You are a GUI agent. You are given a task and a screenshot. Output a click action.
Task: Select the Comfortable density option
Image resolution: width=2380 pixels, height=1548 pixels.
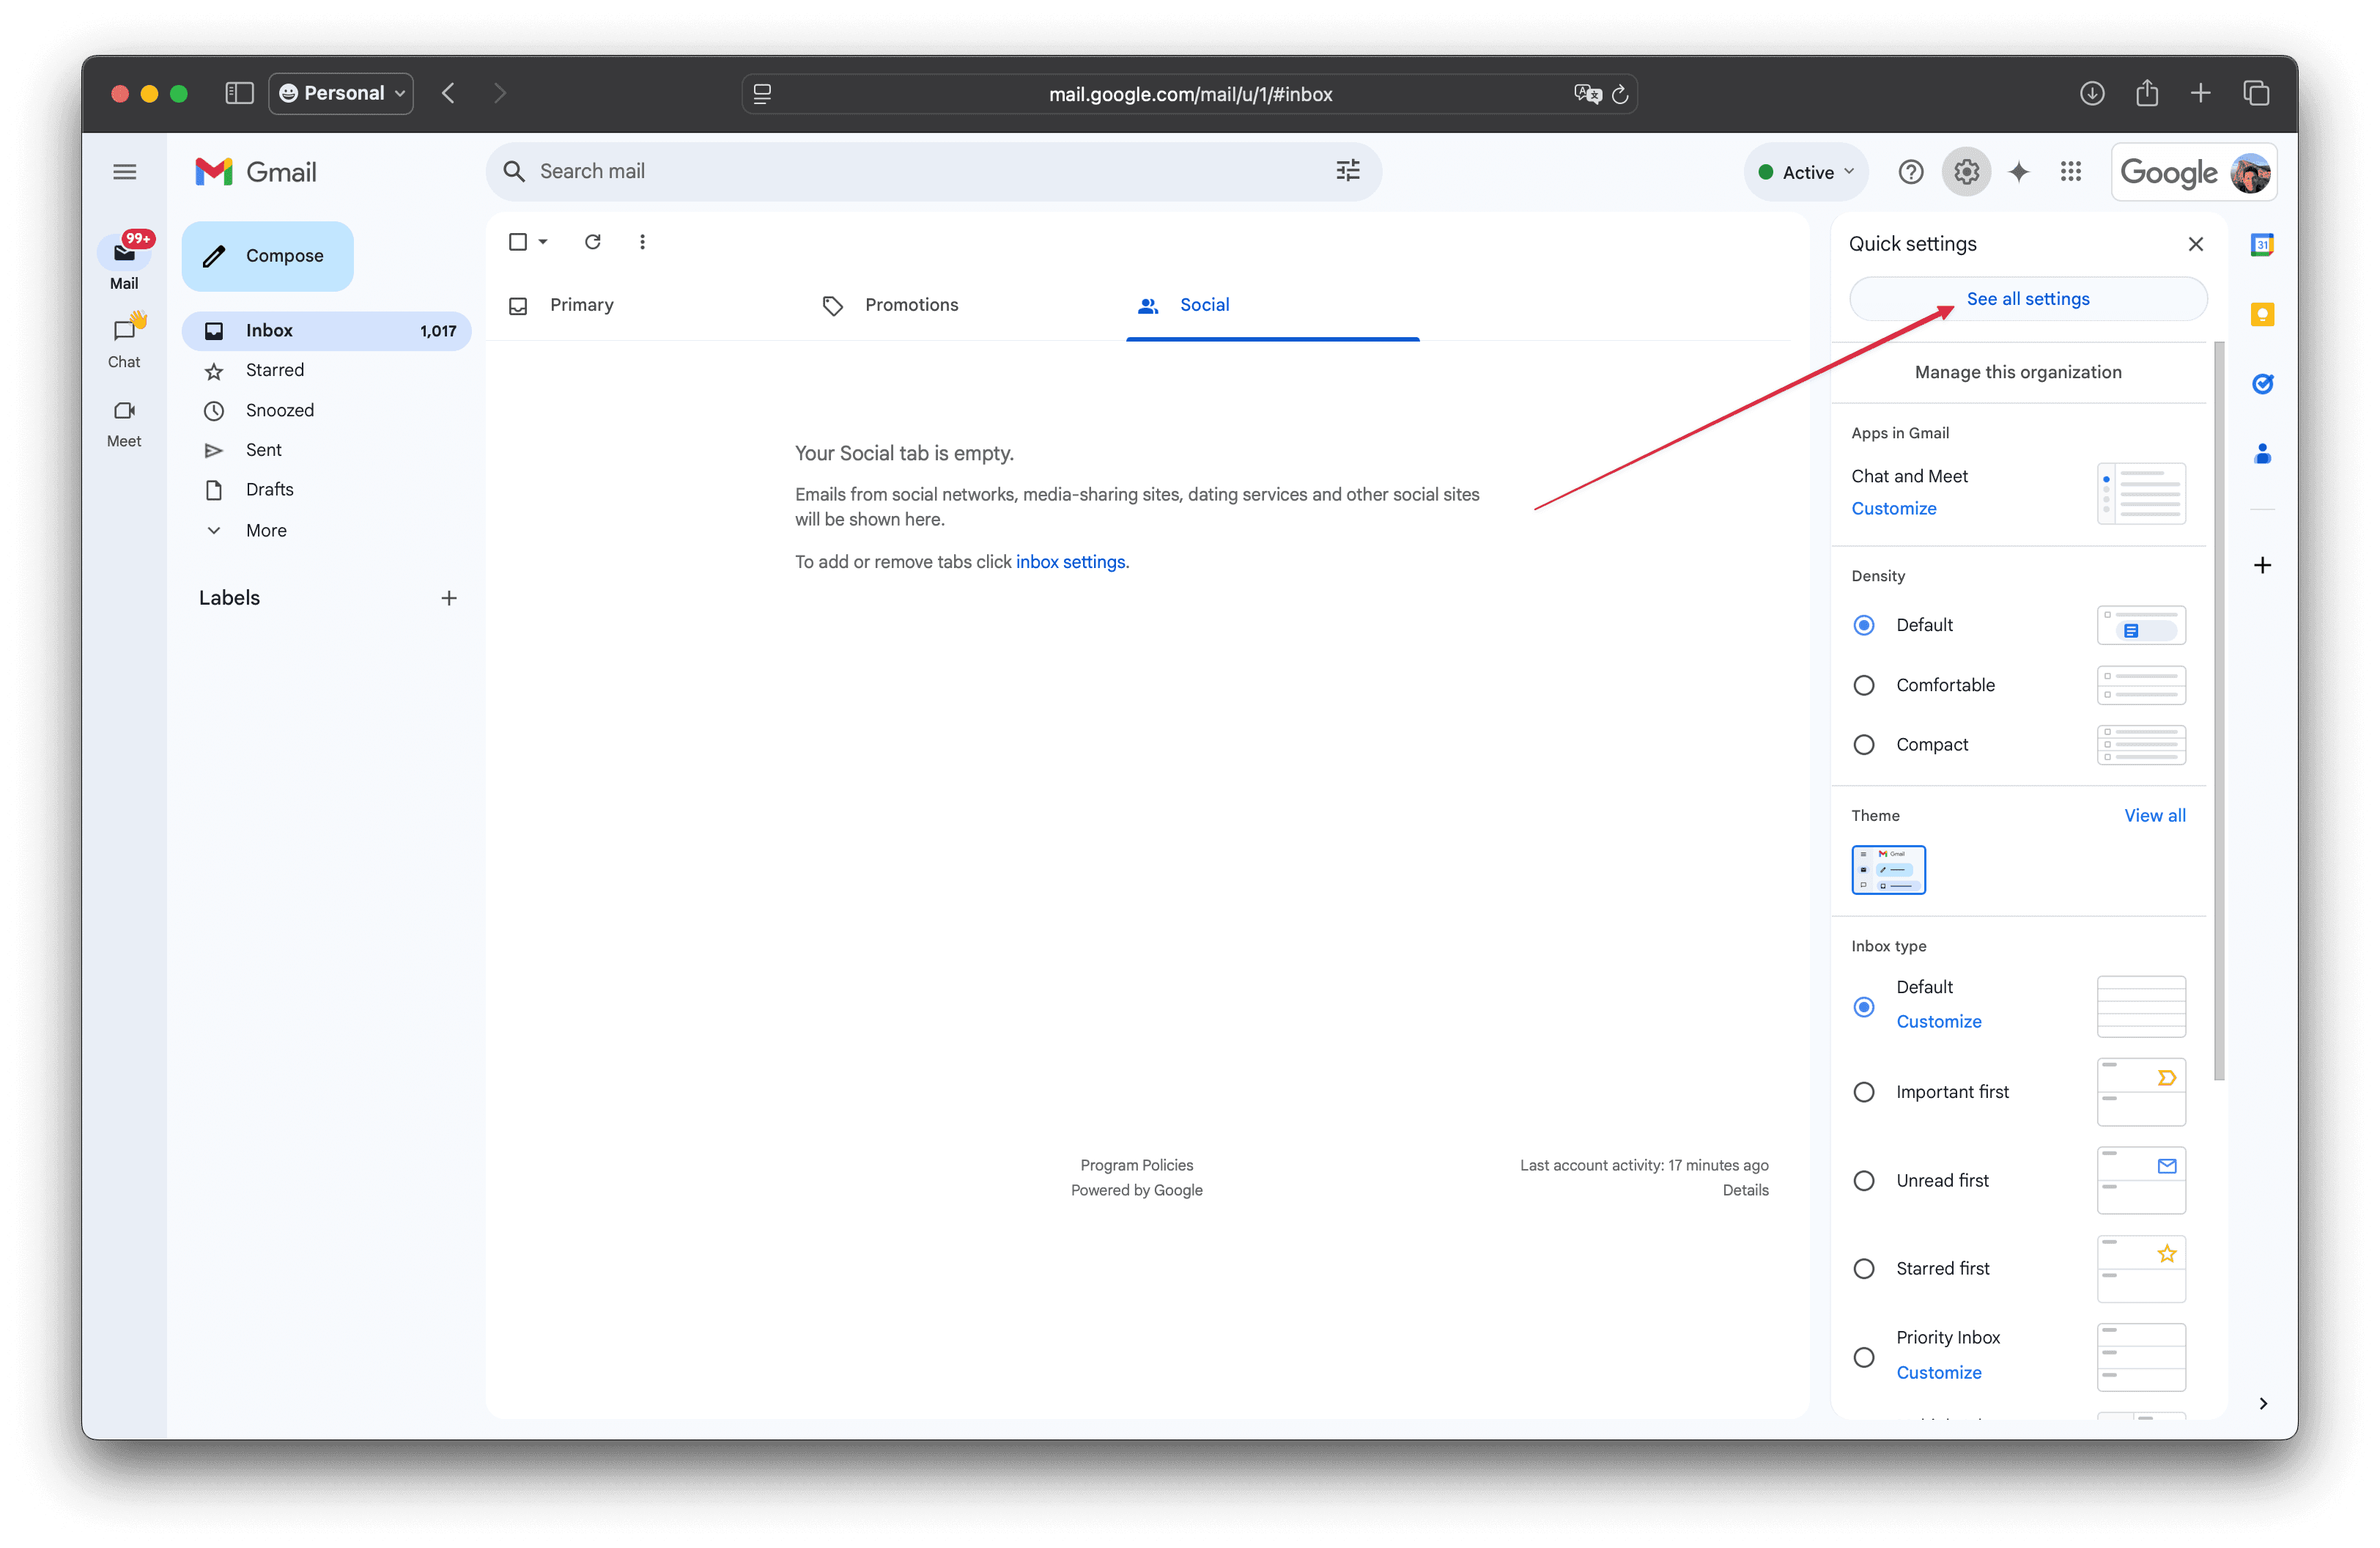tap(1863, 684)
